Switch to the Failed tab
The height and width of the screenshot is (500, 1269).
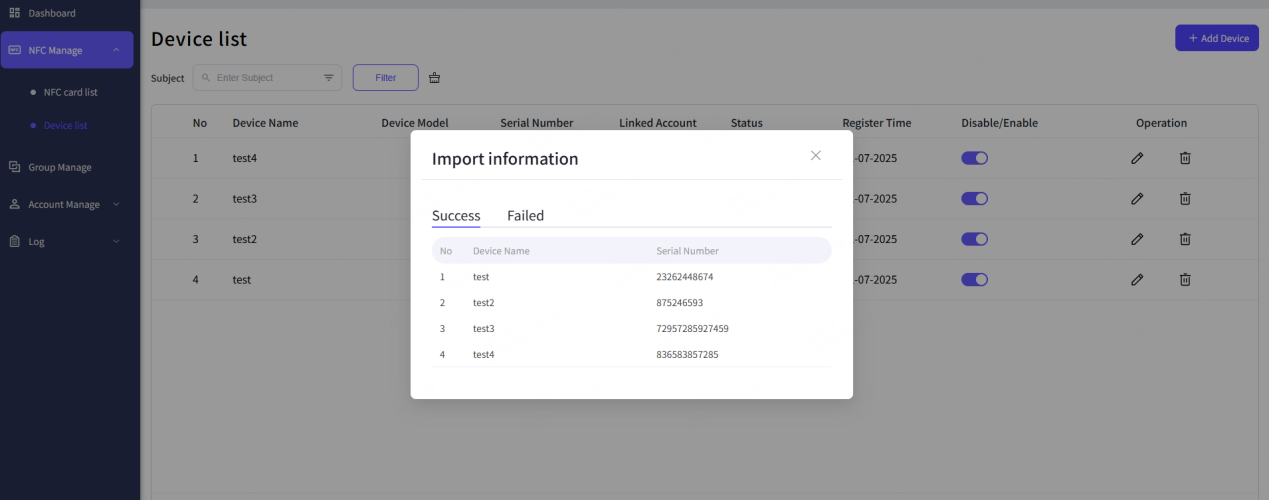pos(525,216)
